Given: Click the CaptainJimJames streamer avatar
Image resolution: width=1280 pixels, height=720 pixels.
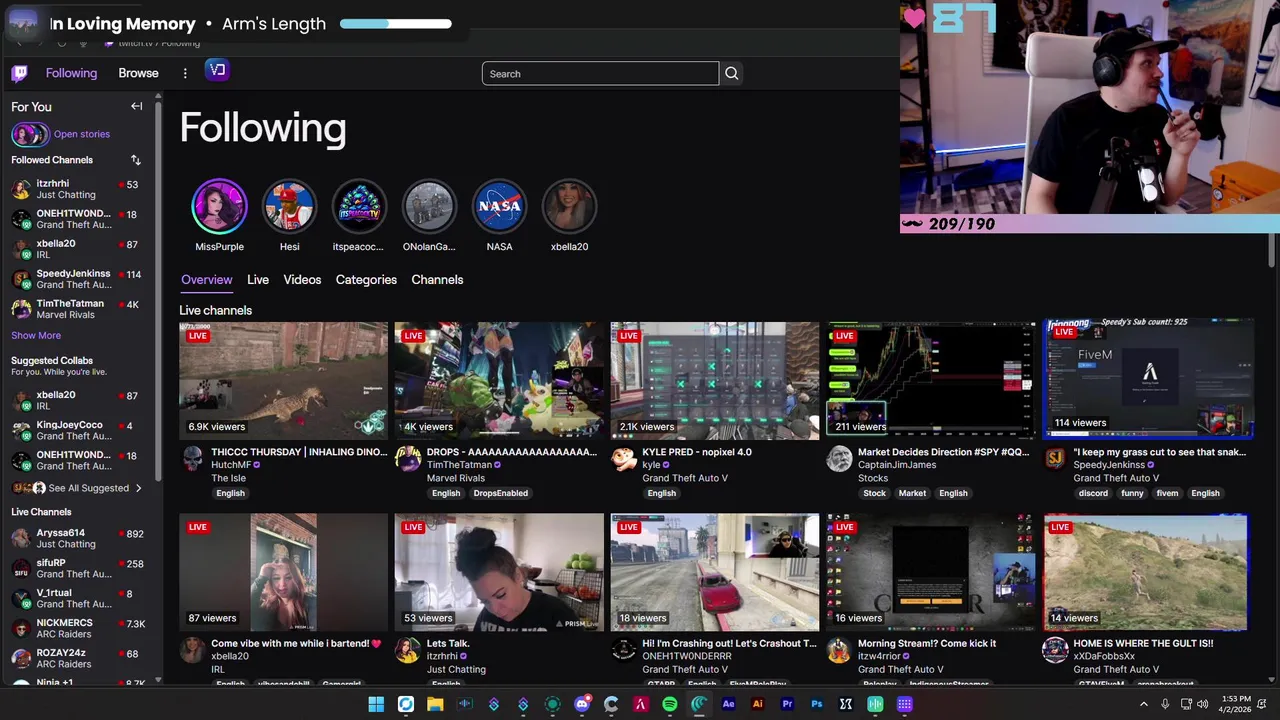Looking at the screenshot, I should pos(839,459).
